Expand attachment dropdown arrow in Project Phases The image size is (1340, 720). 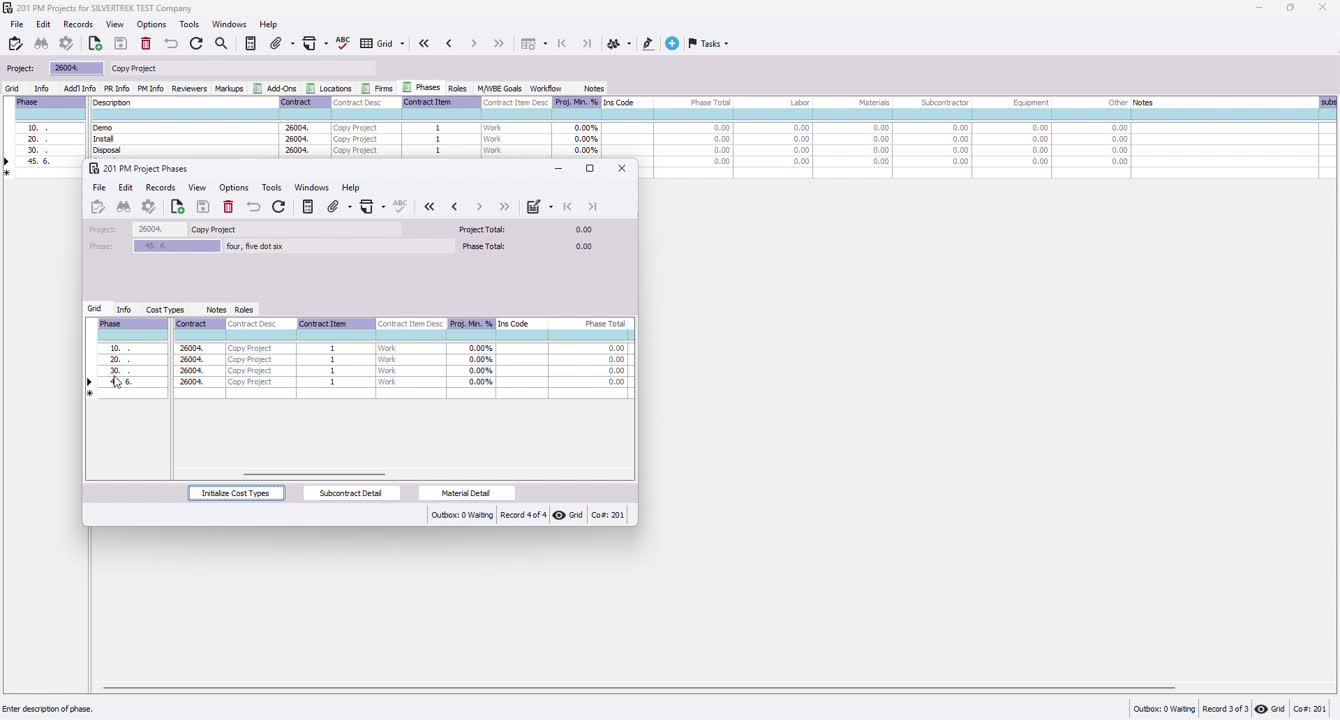(x=348, y=207)
